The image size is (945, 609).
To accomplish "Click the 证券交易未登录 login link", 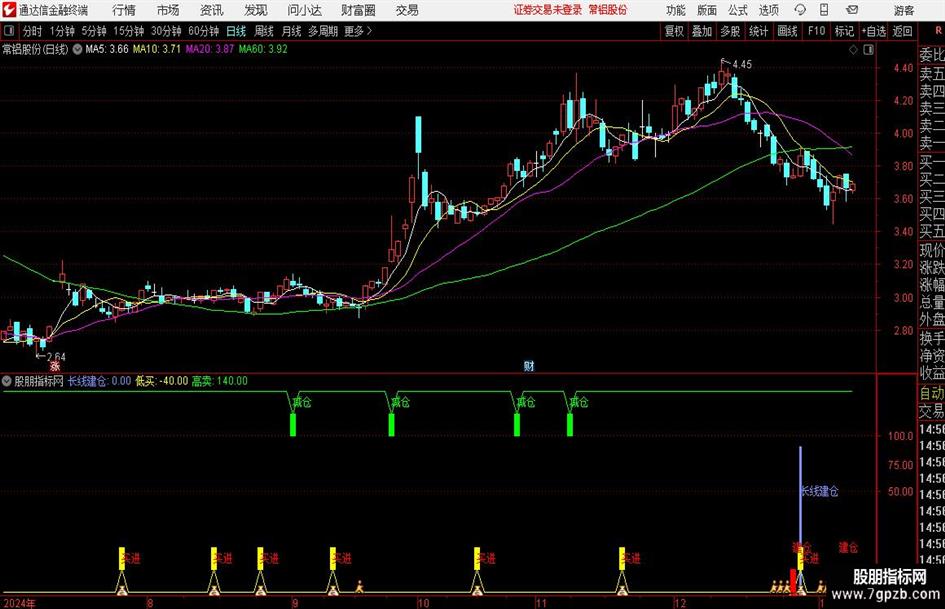I will pos(548,10).
